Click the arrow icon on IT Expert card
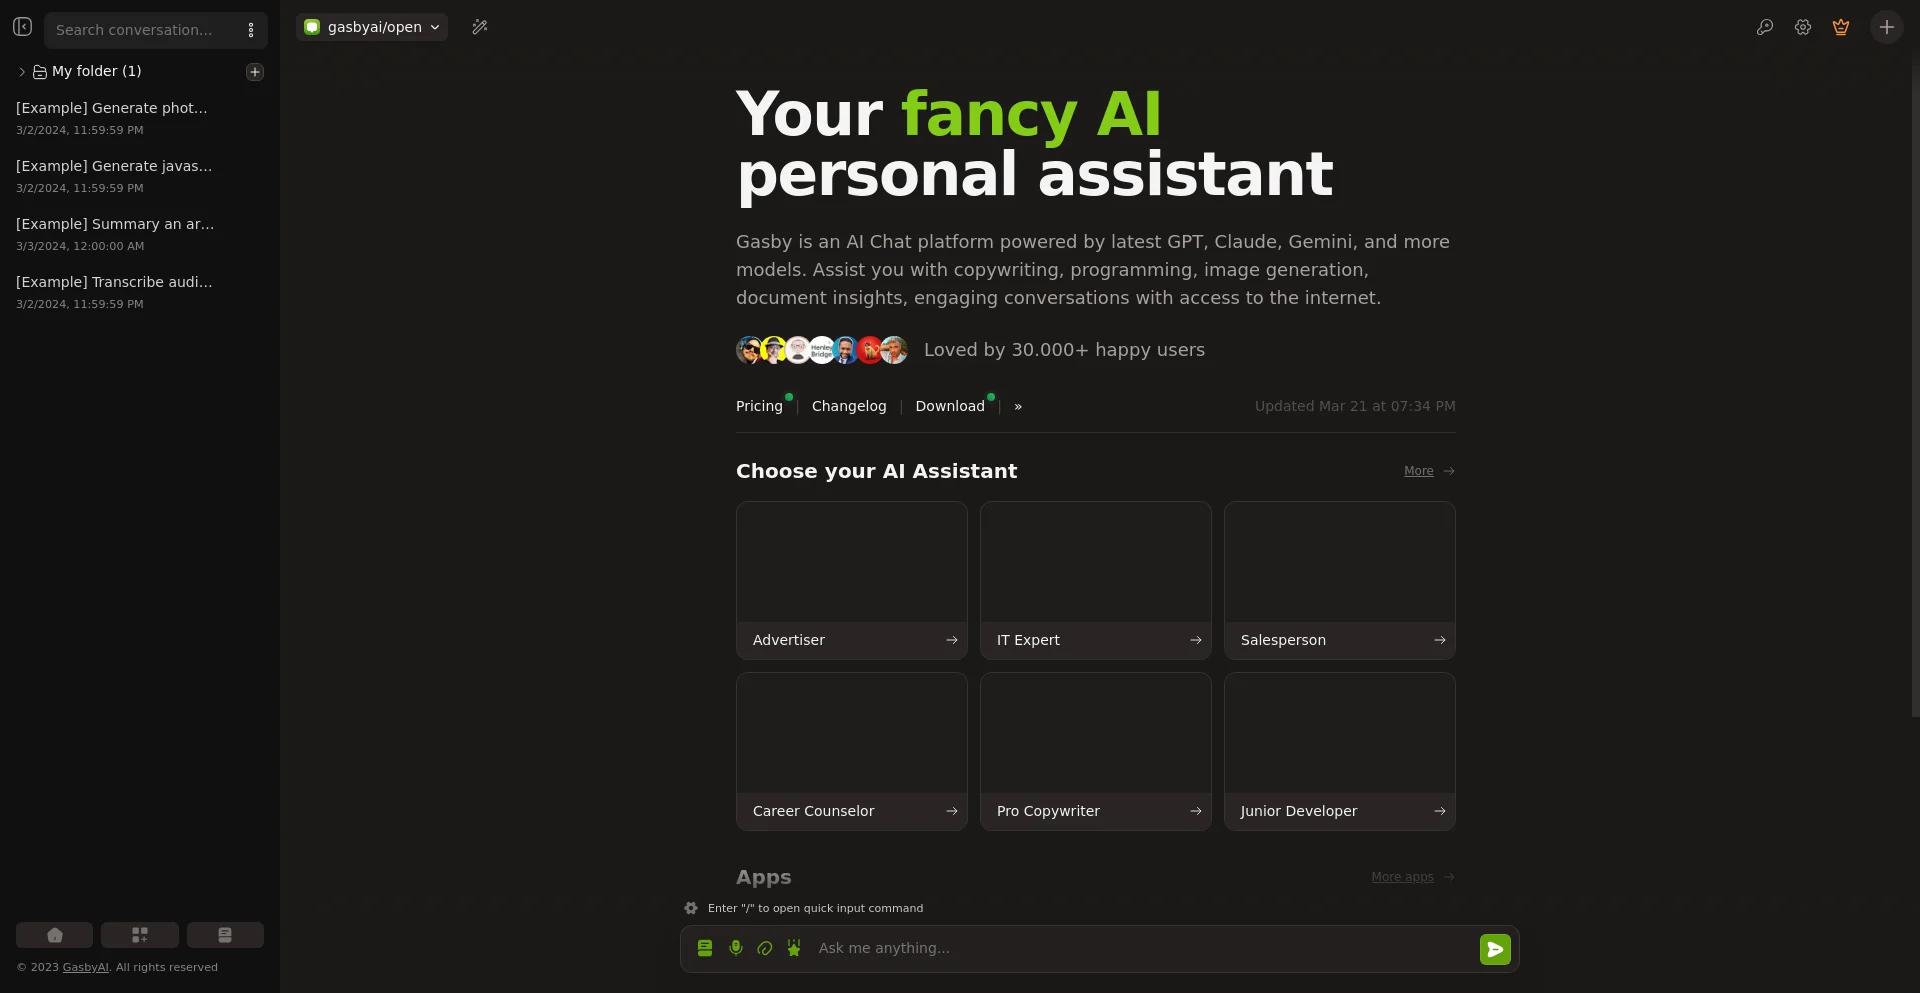The height and width of the screenshot is (993, 1920). pyautogui.click(x=1196, y=640)
